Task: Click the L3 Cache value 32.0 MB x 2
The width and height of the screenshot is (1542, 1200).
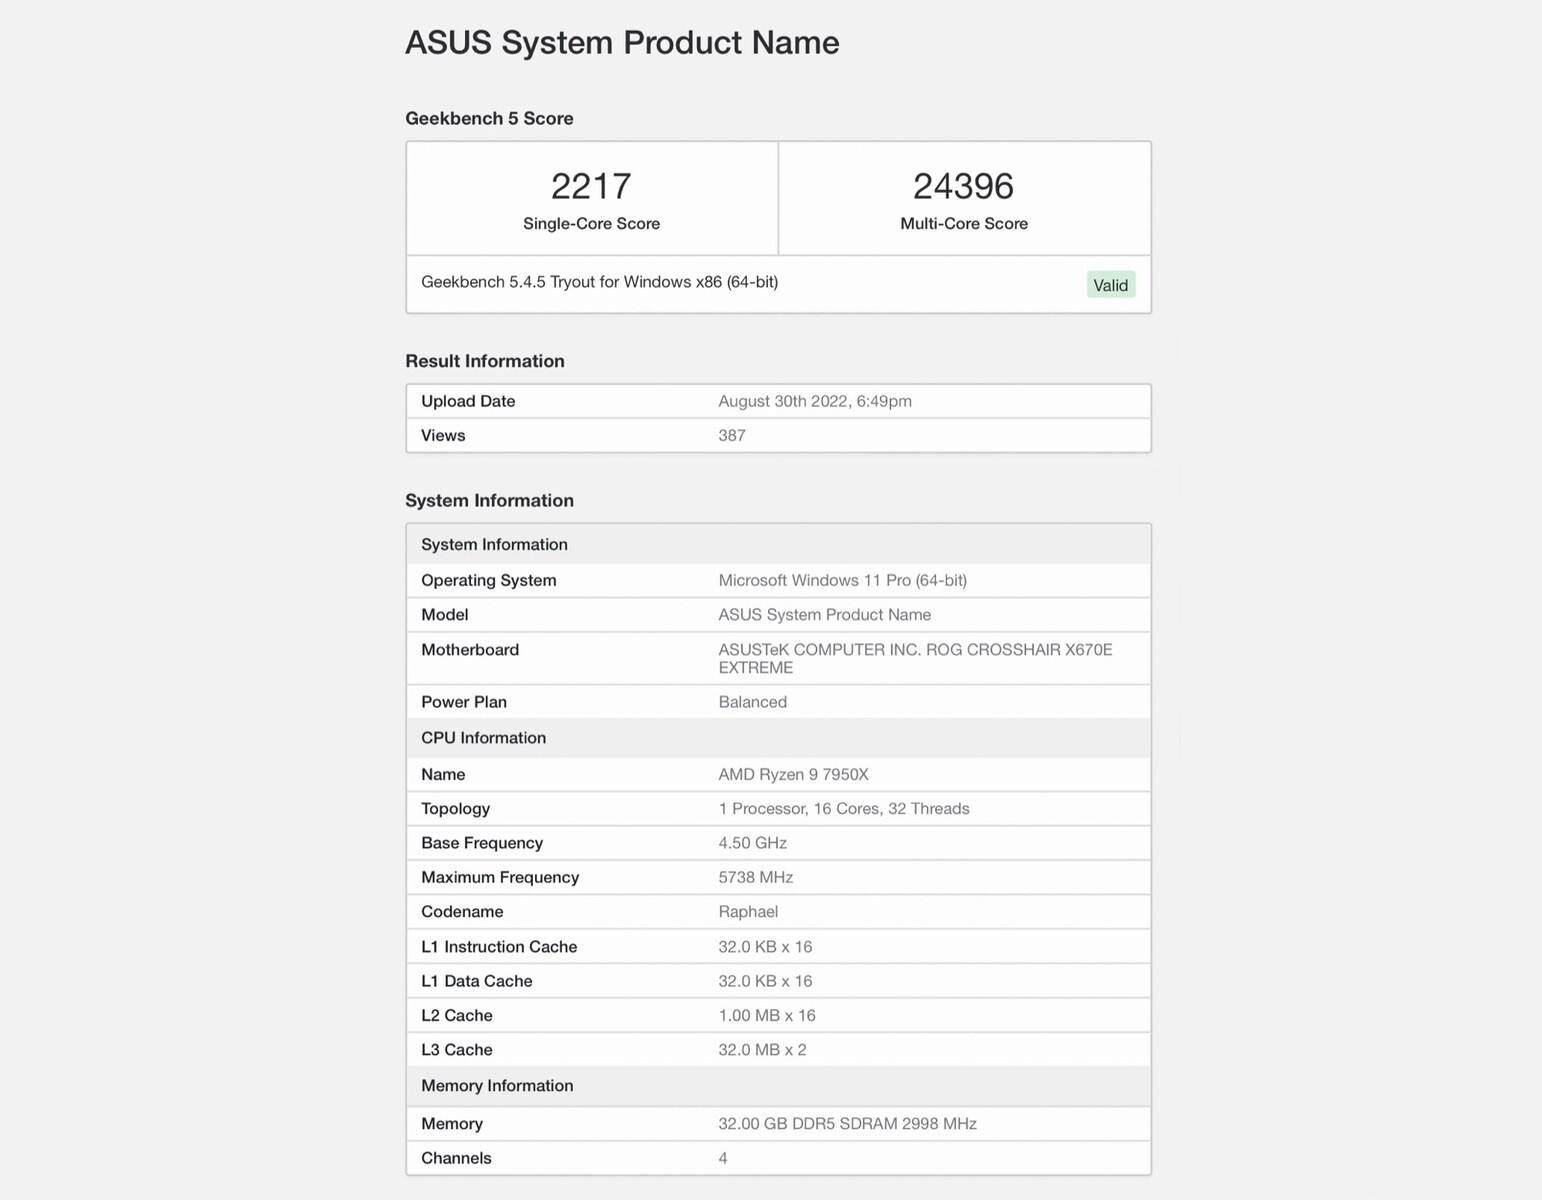Action: [762, 1049]
